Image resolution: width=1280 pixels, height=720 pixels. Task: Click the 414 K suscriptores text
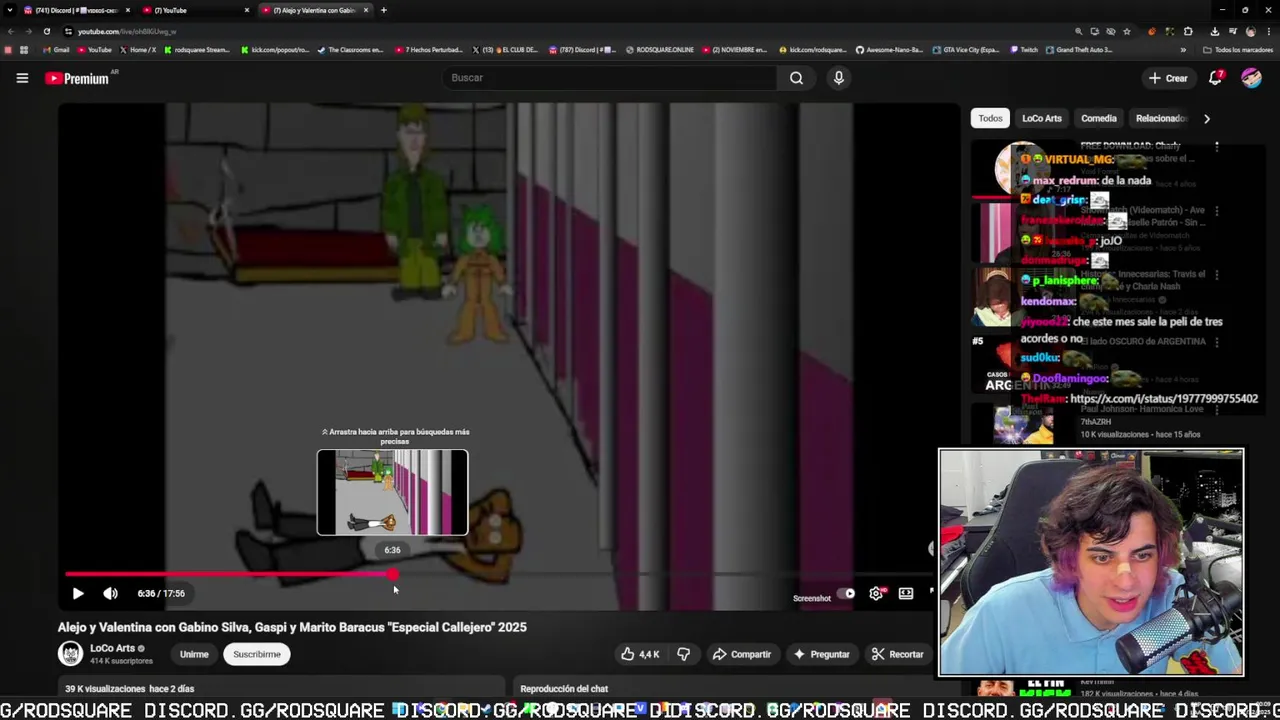121,661
